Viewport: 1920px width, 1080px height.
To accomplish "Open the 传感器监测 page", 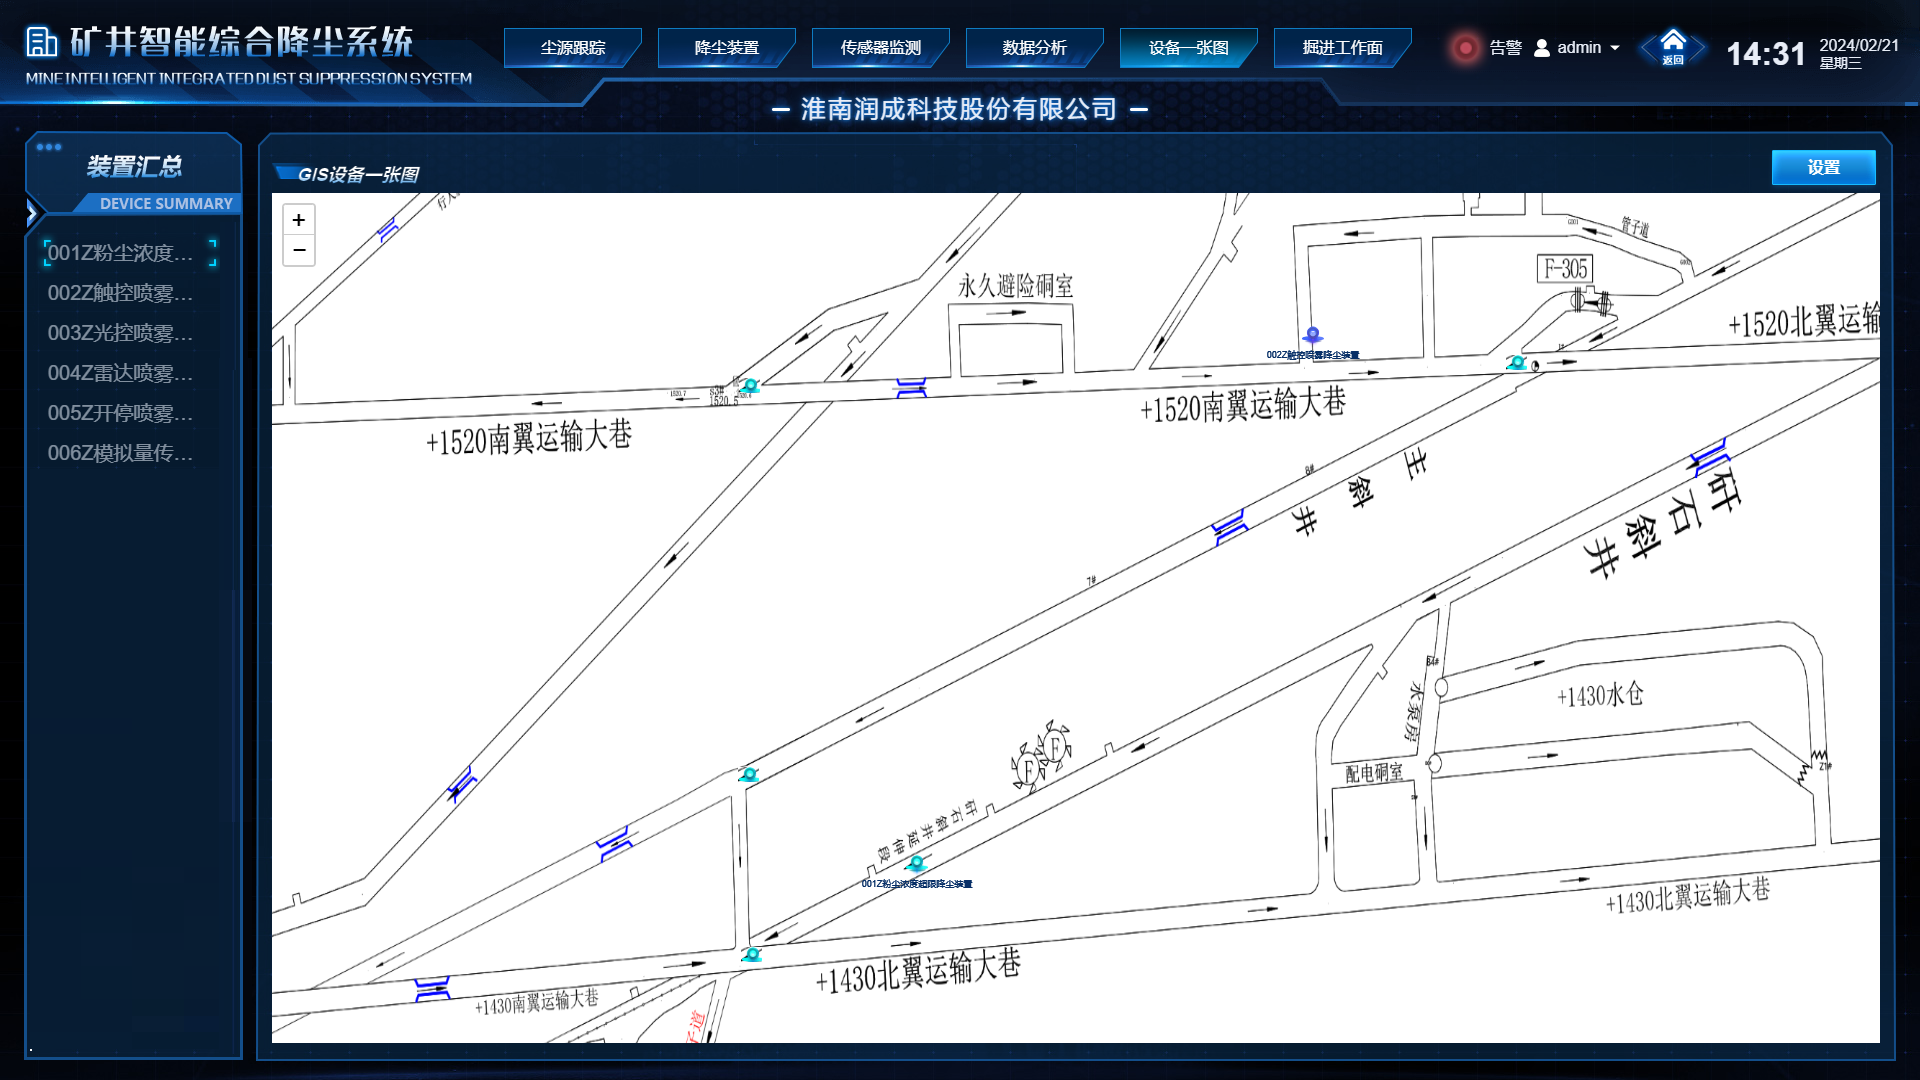I will 880,46.
